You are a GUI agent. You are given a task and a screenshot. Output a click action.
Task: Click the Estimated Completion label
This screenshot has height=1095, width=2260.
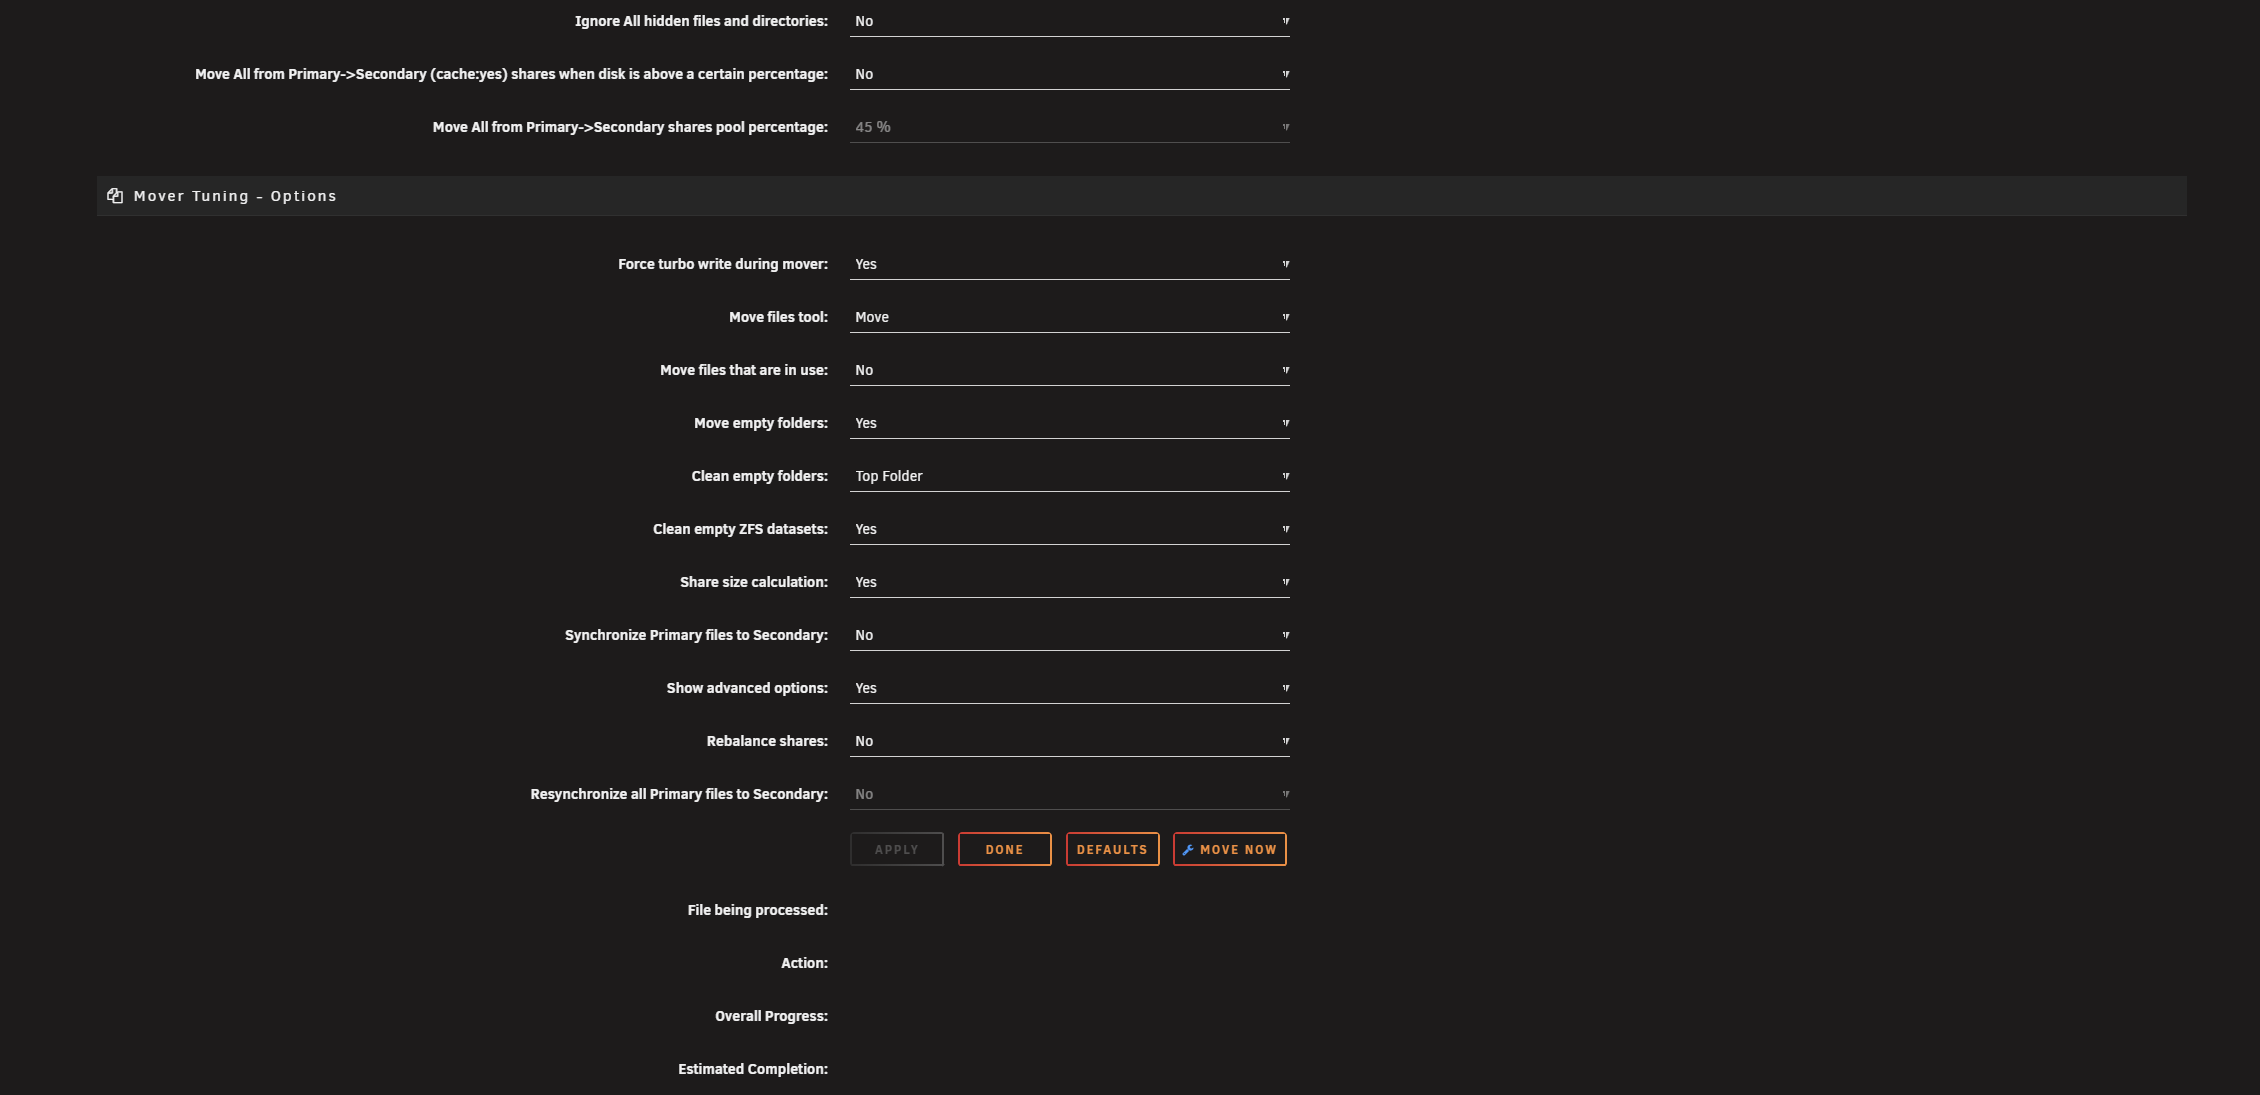tap(752, 1069)
